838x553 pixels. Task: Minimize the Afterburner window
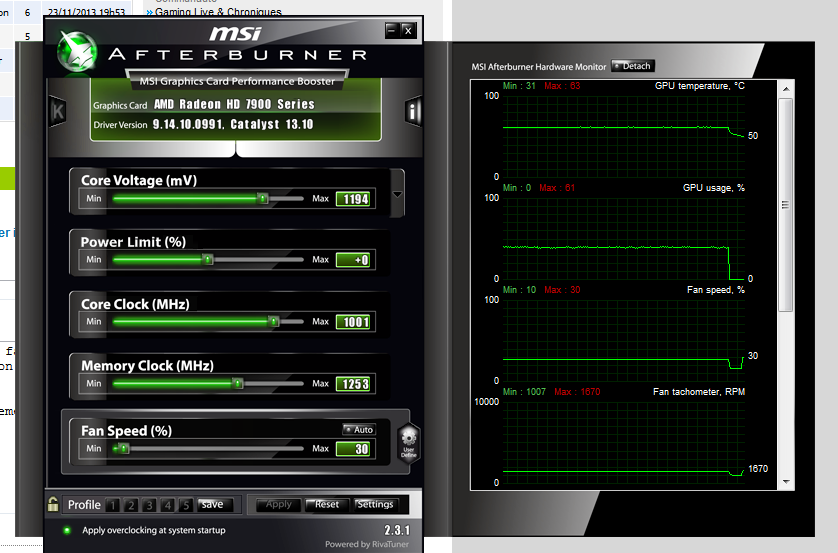coord(392,30)
